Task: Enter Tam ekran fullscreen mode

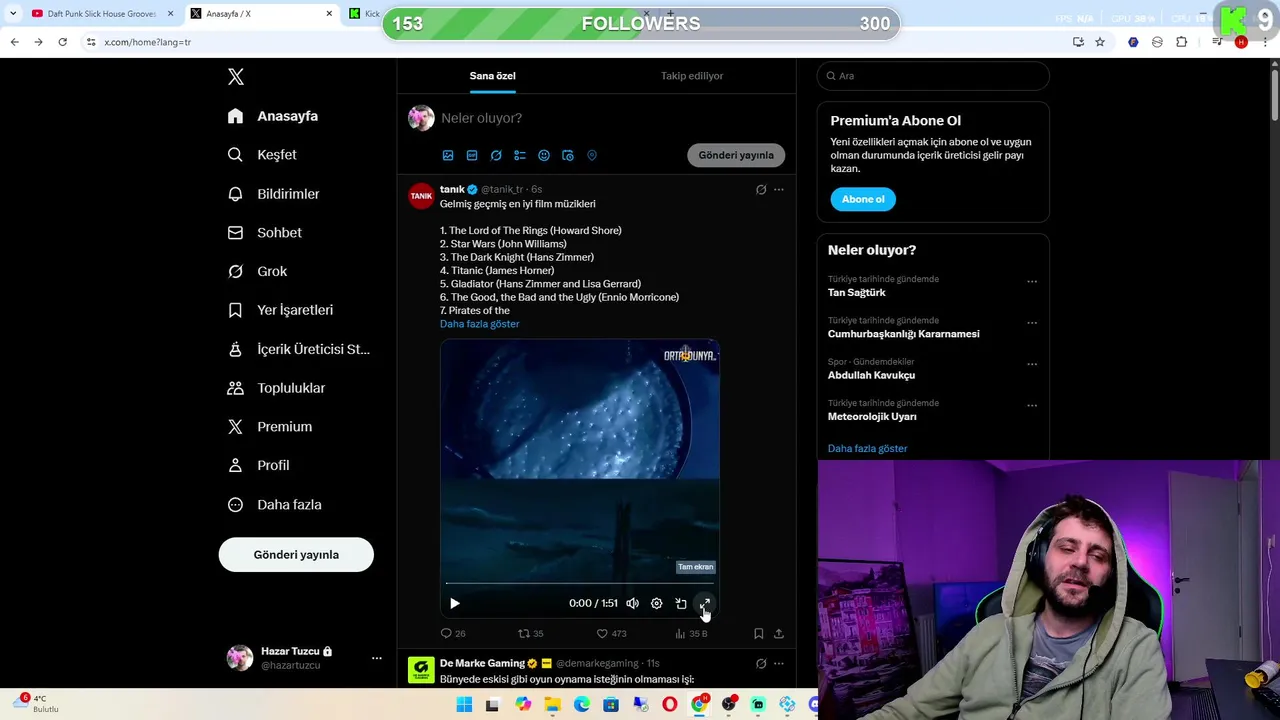Action: 705,603
